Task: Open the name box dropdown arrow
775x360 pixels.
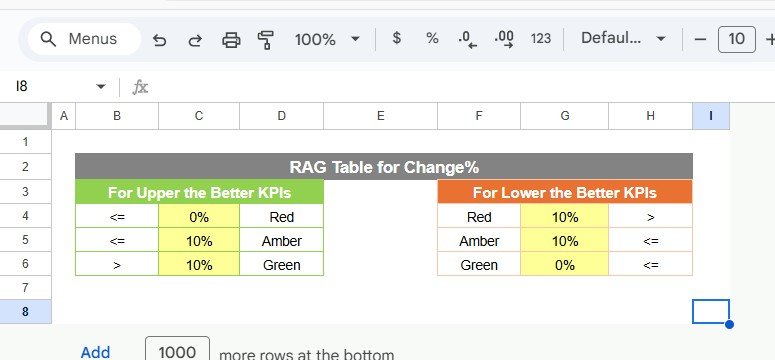Action: pyautogui.click(x=101, y=87)
